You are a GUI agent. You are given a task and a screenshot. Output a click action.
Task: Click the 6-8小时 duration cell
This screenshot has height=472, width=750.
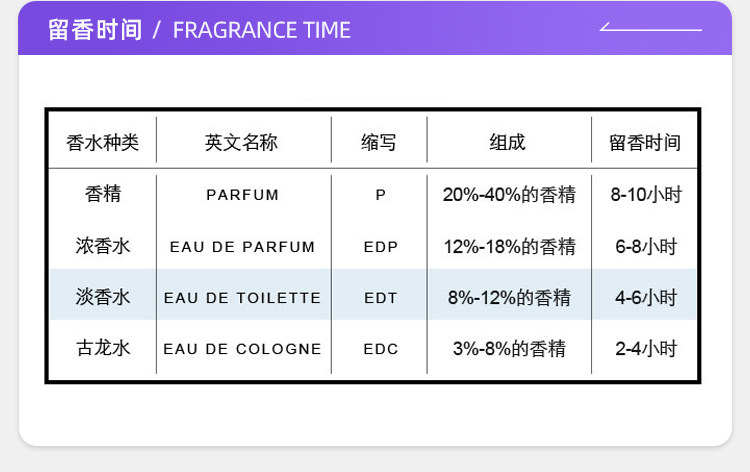[x=645, y=246]
